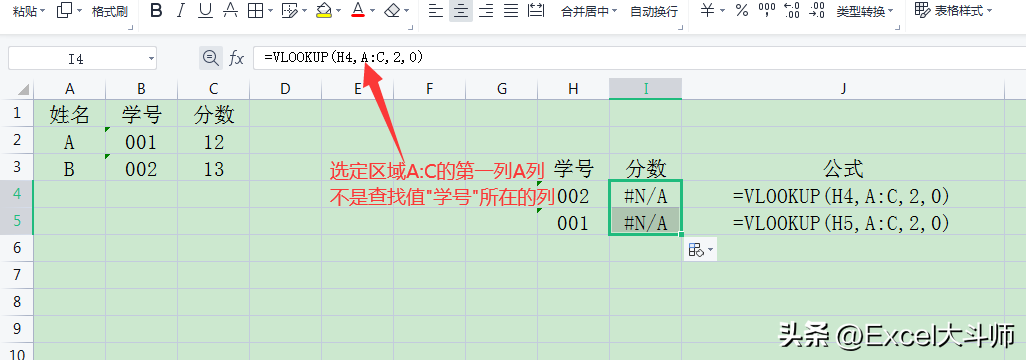
Task: Select column J header
Action: click(843, 90)
